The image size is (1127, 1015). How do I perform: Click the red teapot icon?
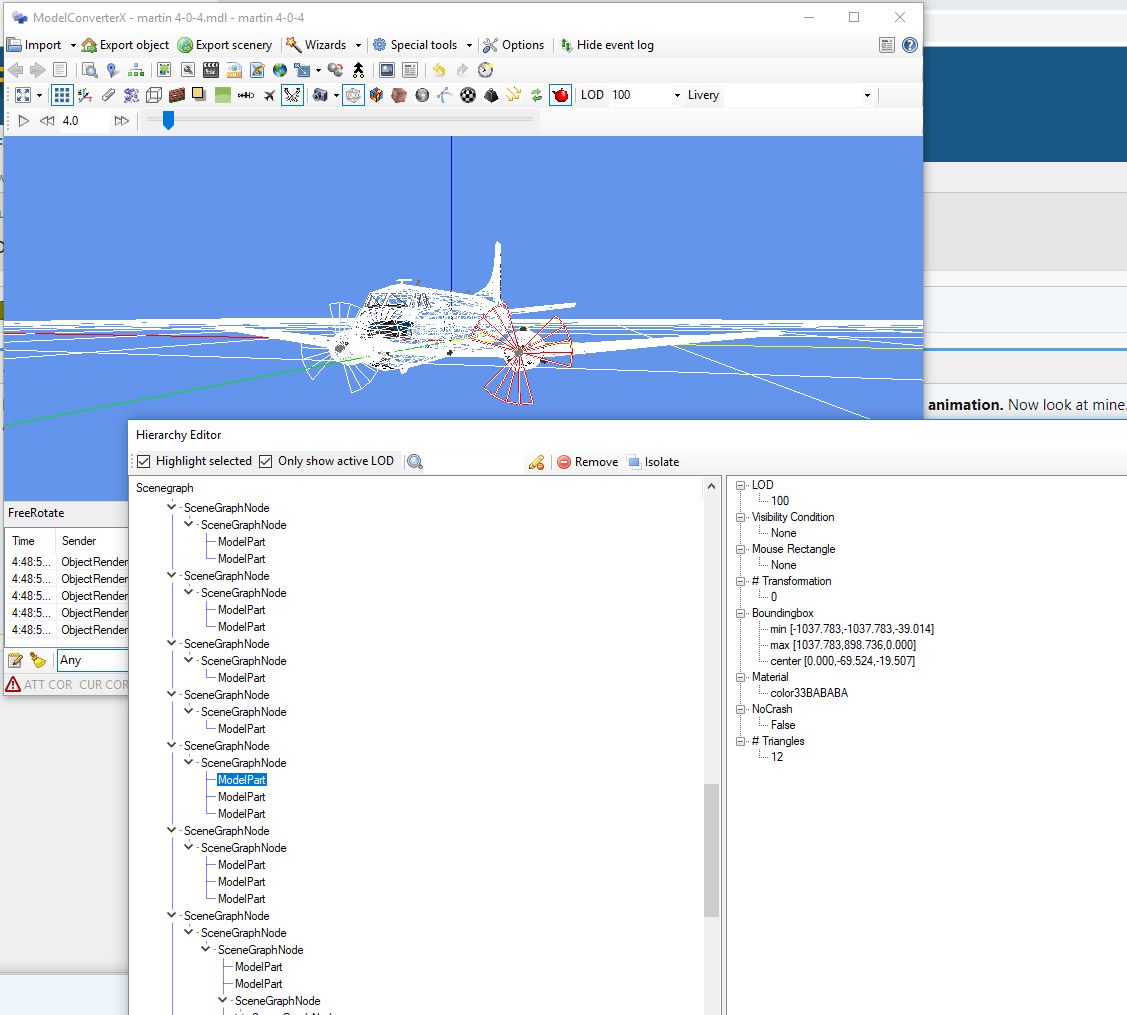click(560, 95)
